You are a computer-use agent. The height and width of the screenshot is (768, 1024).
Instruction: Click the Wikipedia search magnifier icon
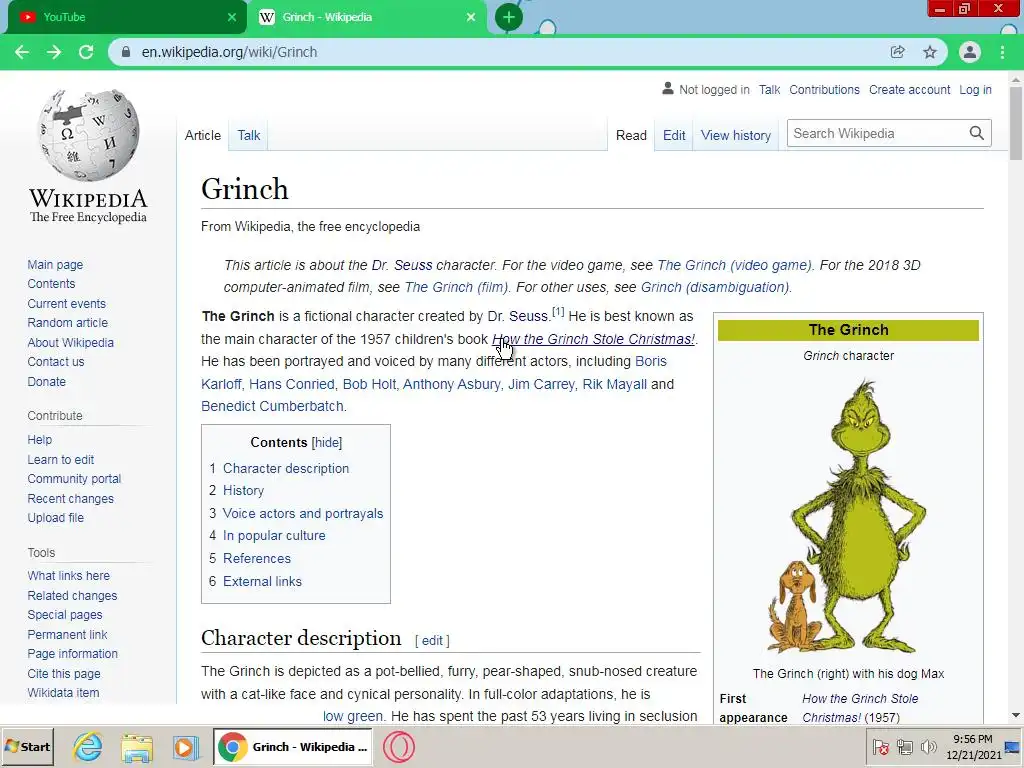[976, 133]
